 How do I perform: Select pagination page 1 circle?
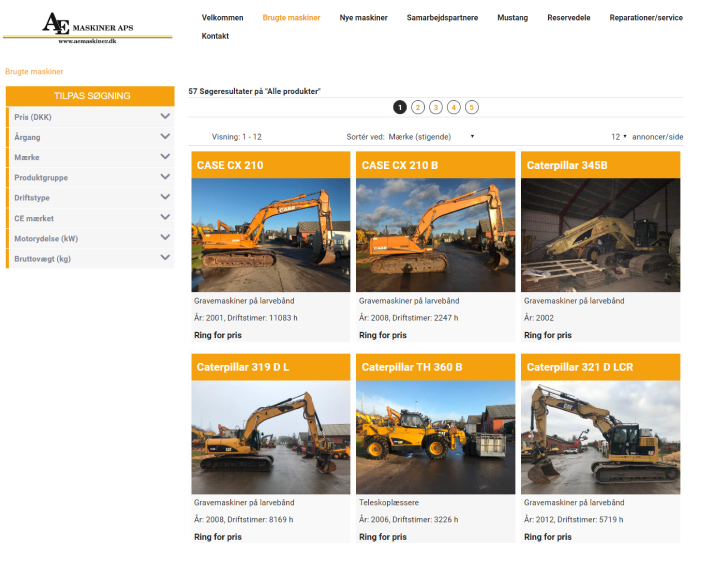coord(400,107)
